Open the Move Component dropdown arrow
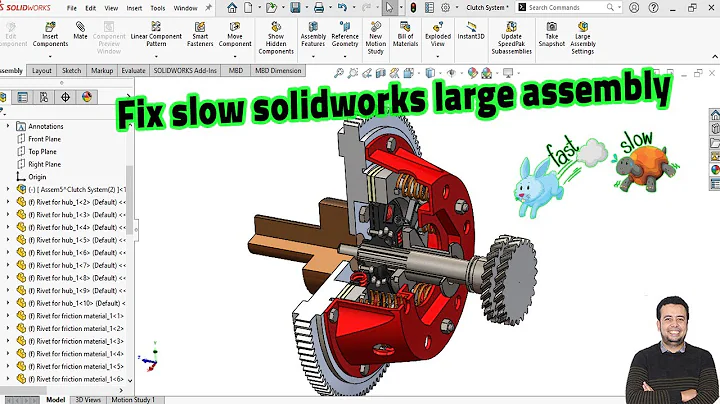Image resolution: width=720 pixels, height=404 pixels. point(235,56)
